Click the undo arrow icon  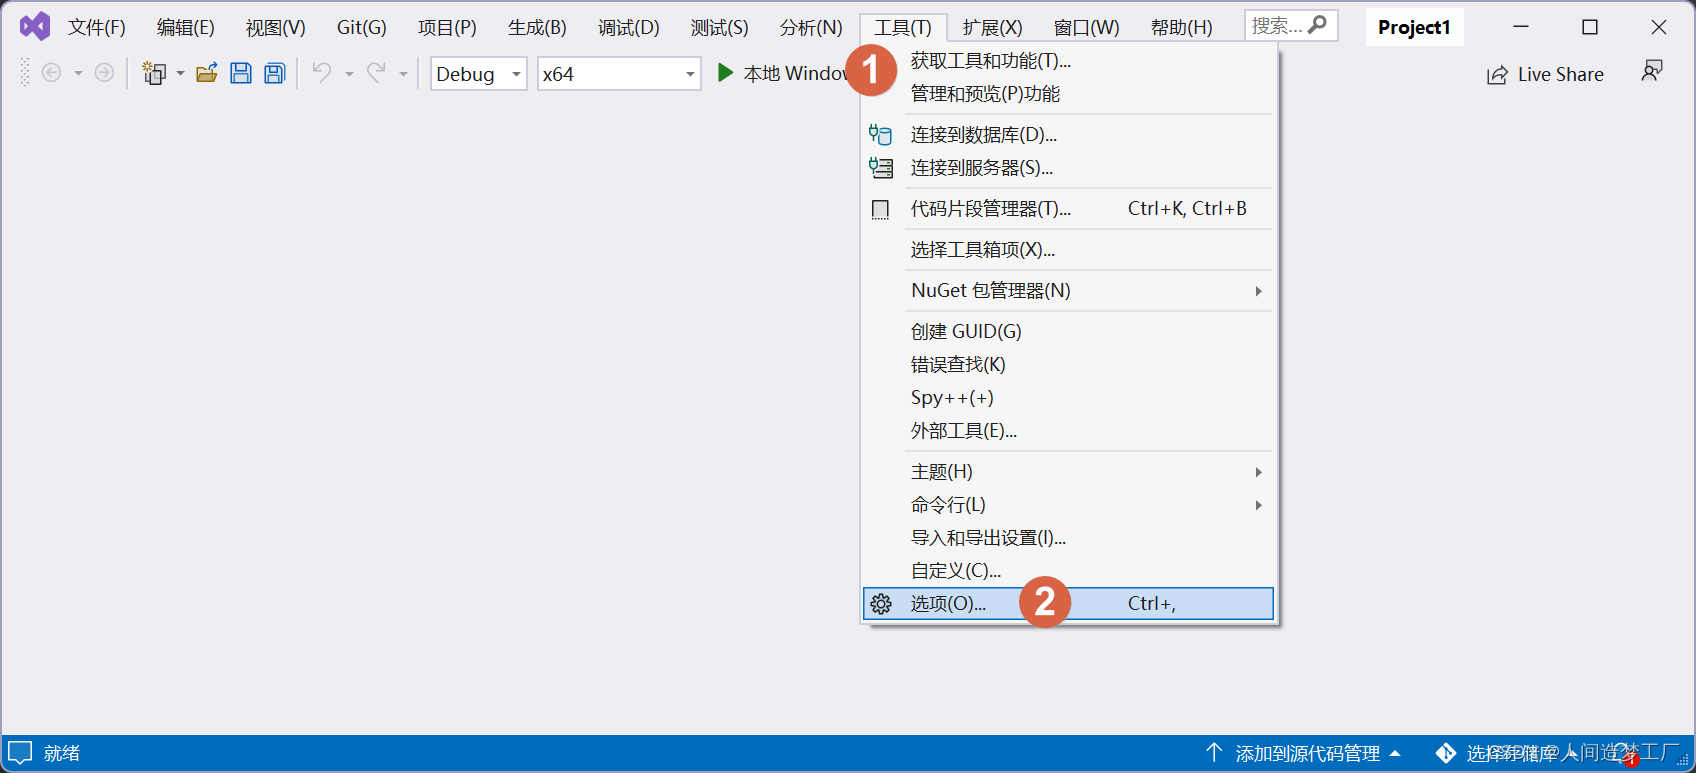click(x=322, y=72)
